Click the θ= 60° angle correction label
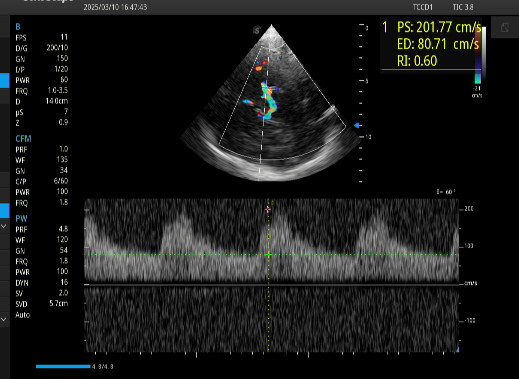This screenshot has height=379, width=519. [x=446, y=192]
